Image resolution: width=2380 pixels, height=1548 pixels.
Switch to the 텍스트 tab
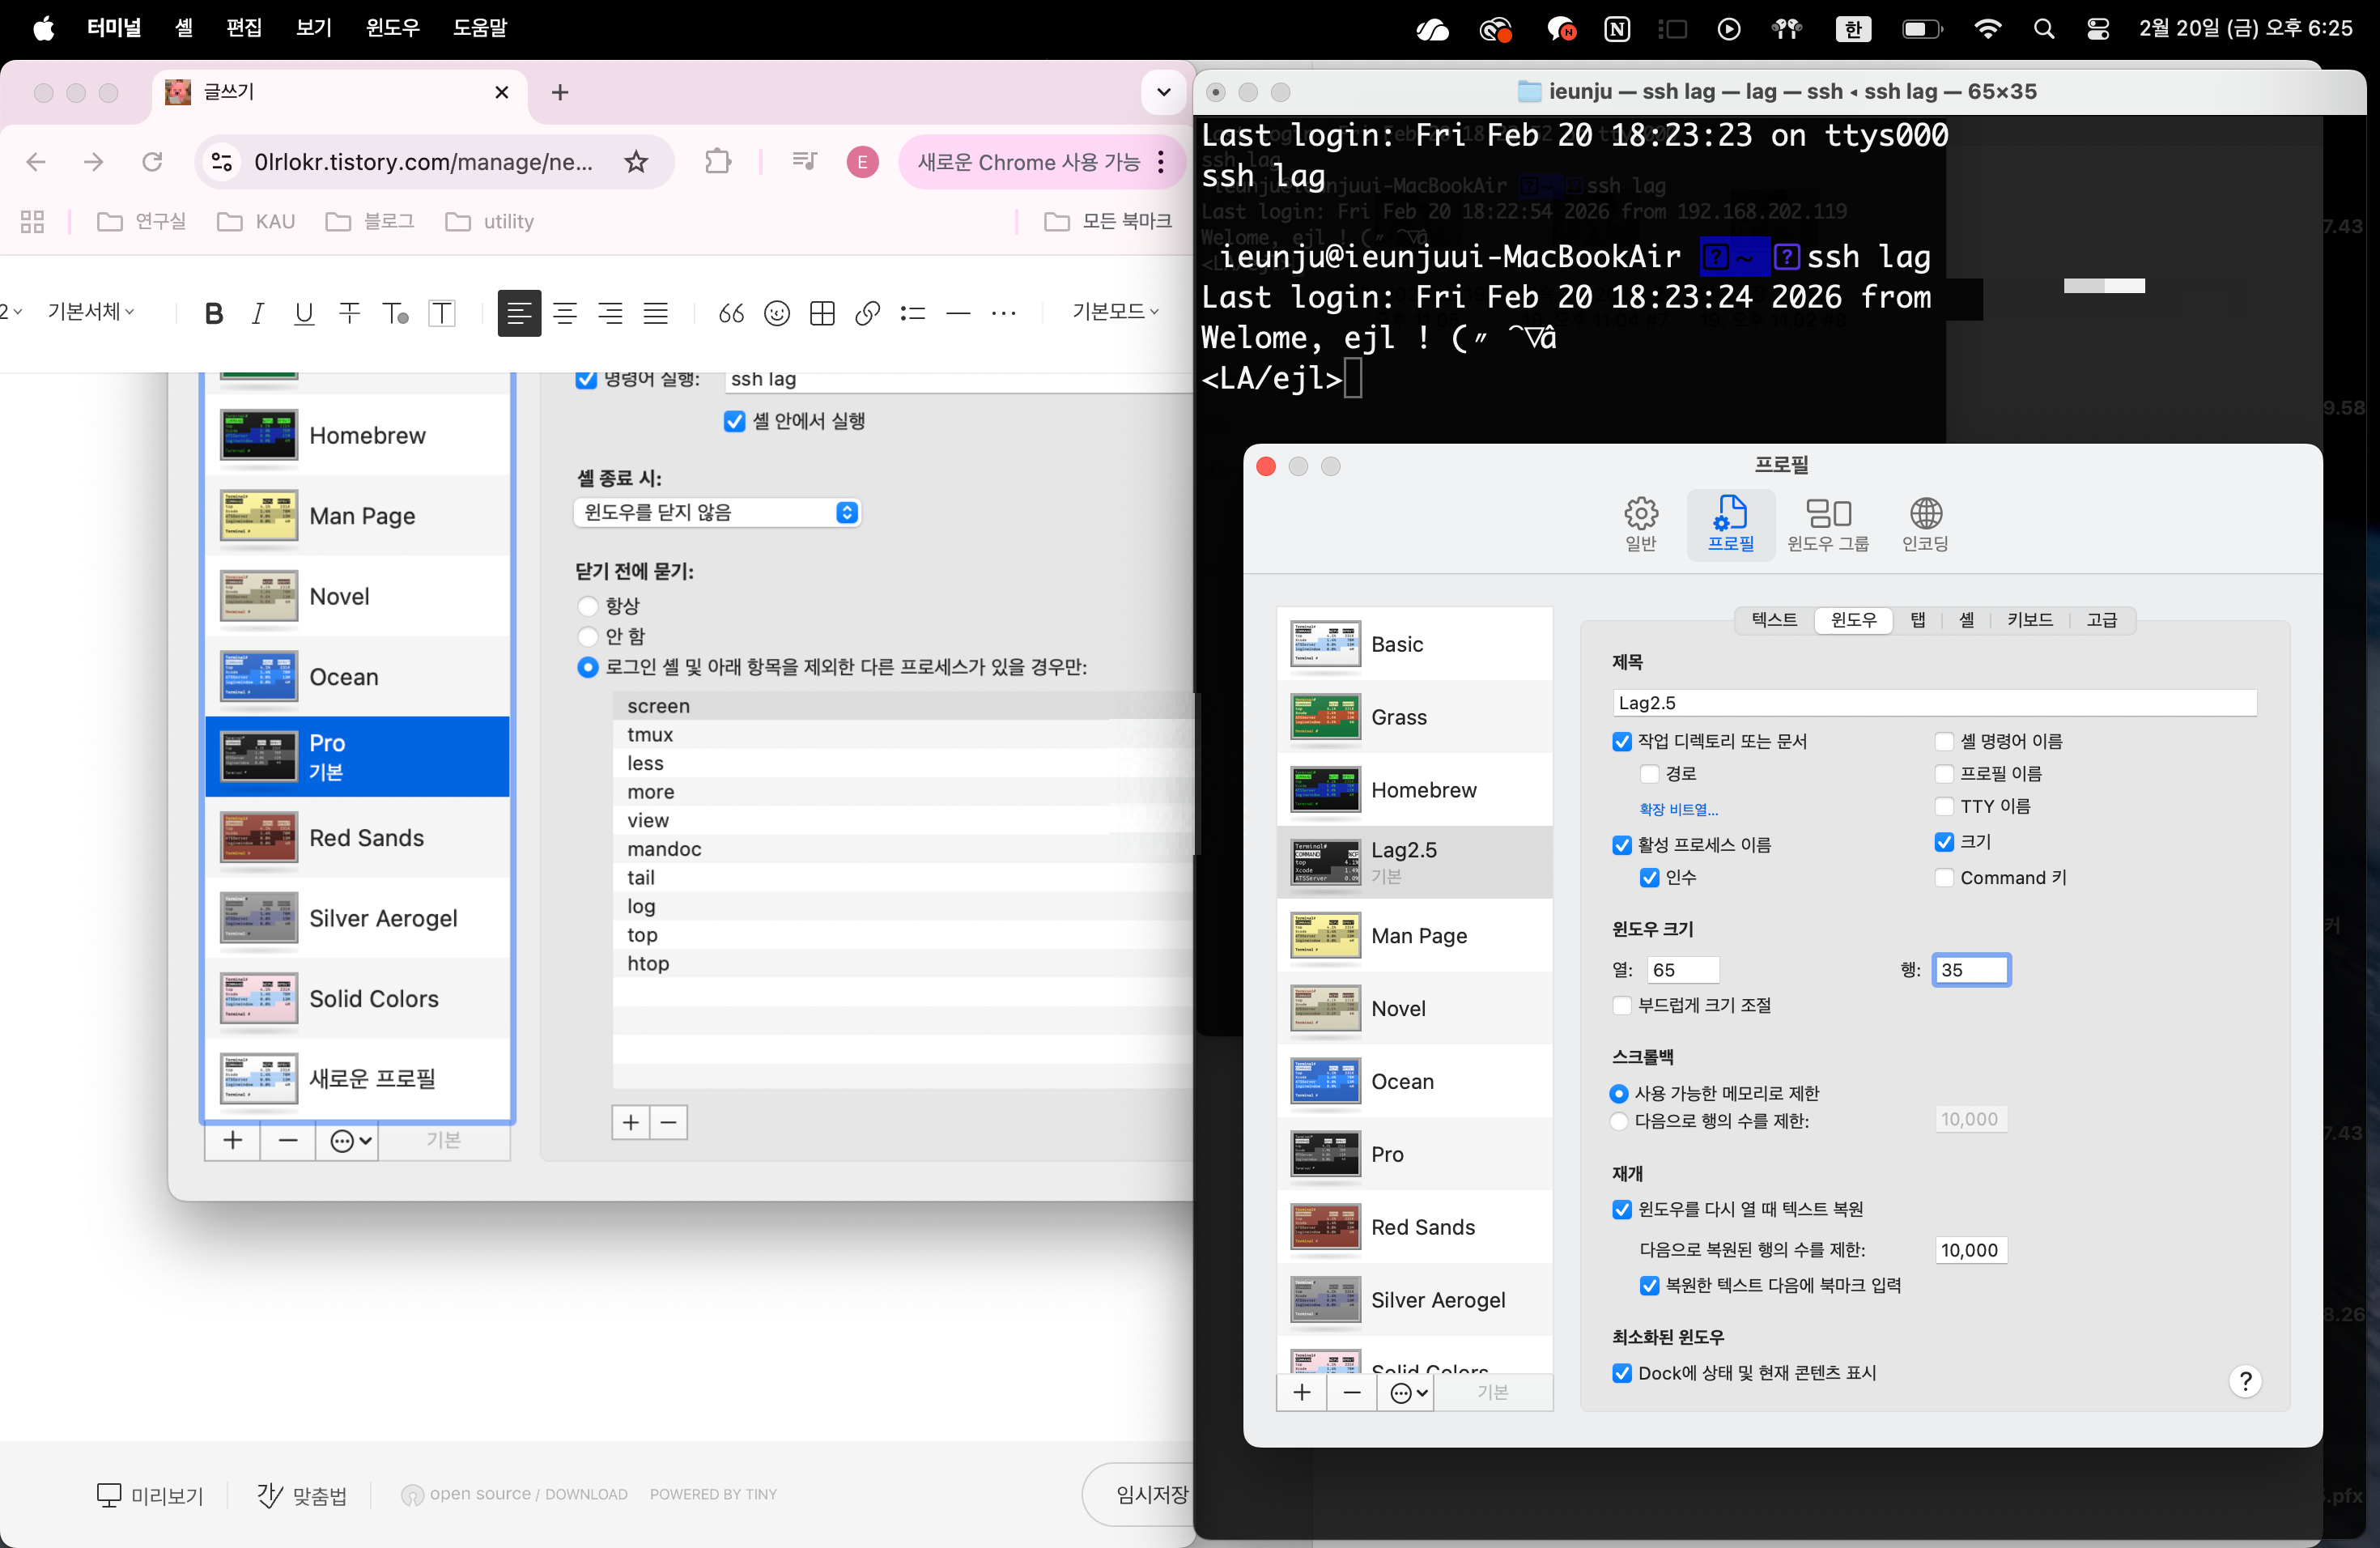coord(1774,620)
